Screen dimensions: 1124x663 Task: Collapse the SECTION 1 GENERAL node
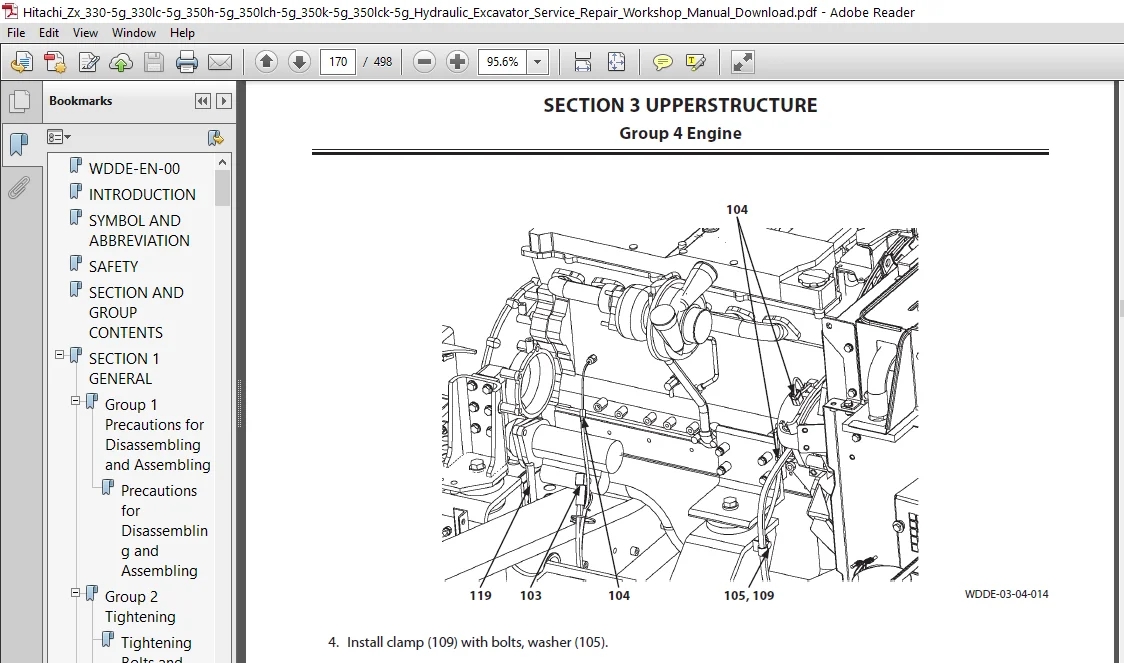pyautogui.click(x=59, y=355)
